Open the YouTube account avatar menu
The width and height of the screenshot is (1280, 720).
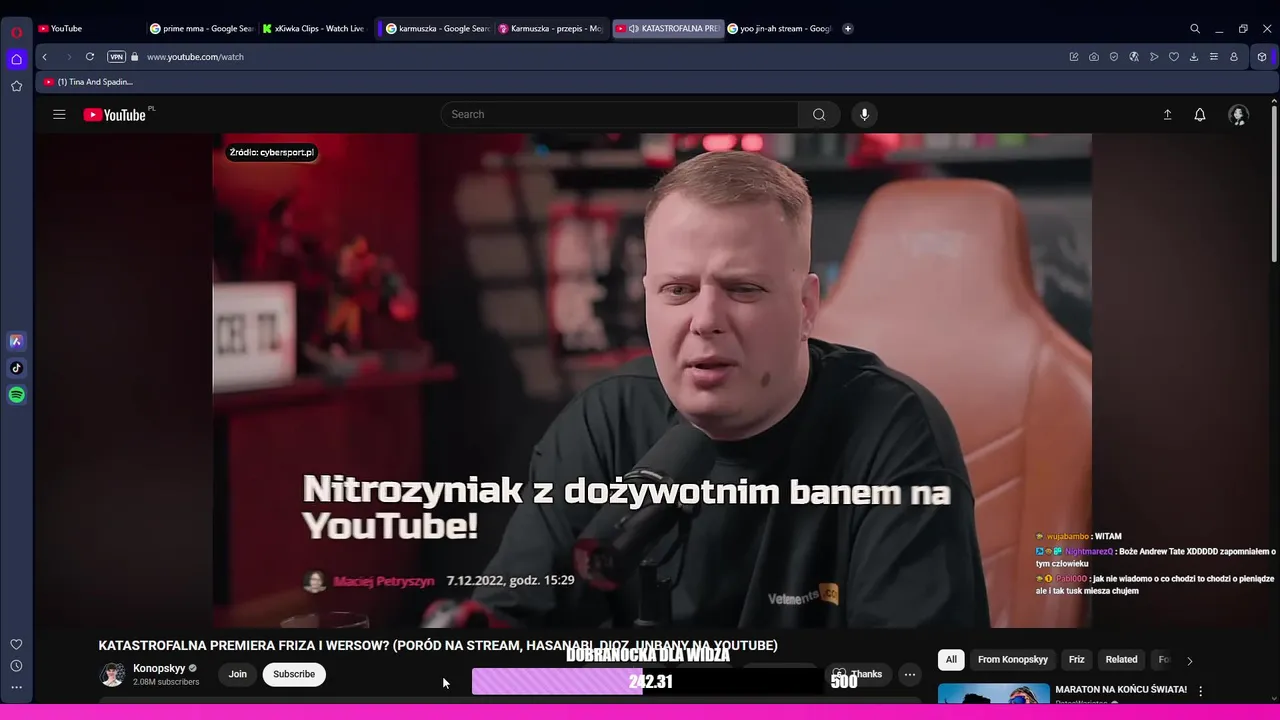(x=1238, y=115)
